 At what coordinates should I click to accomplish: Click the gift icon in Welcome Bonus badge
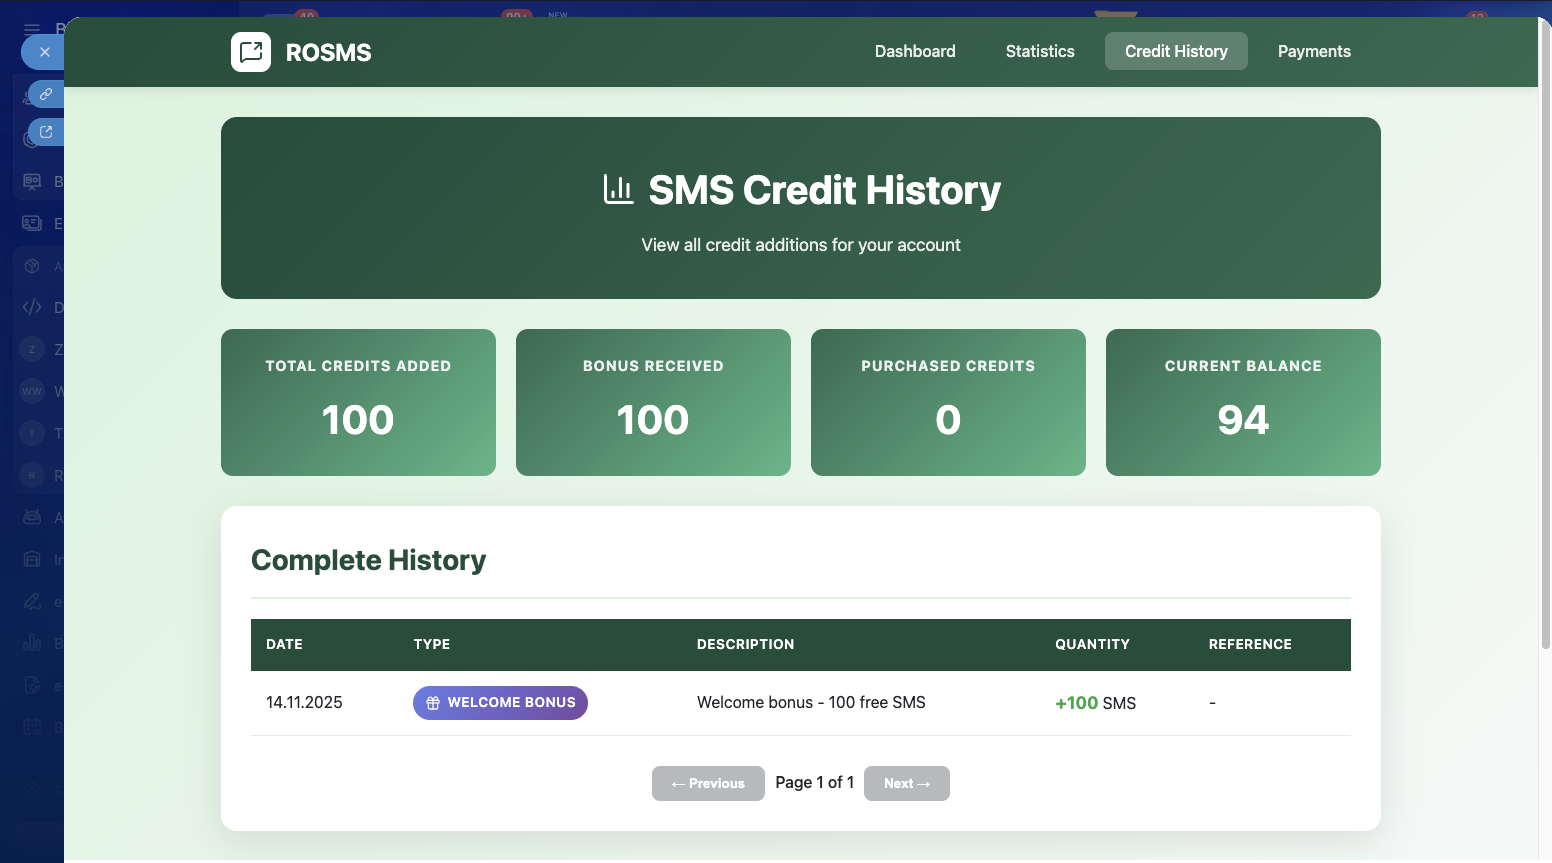tap(433, 703)
